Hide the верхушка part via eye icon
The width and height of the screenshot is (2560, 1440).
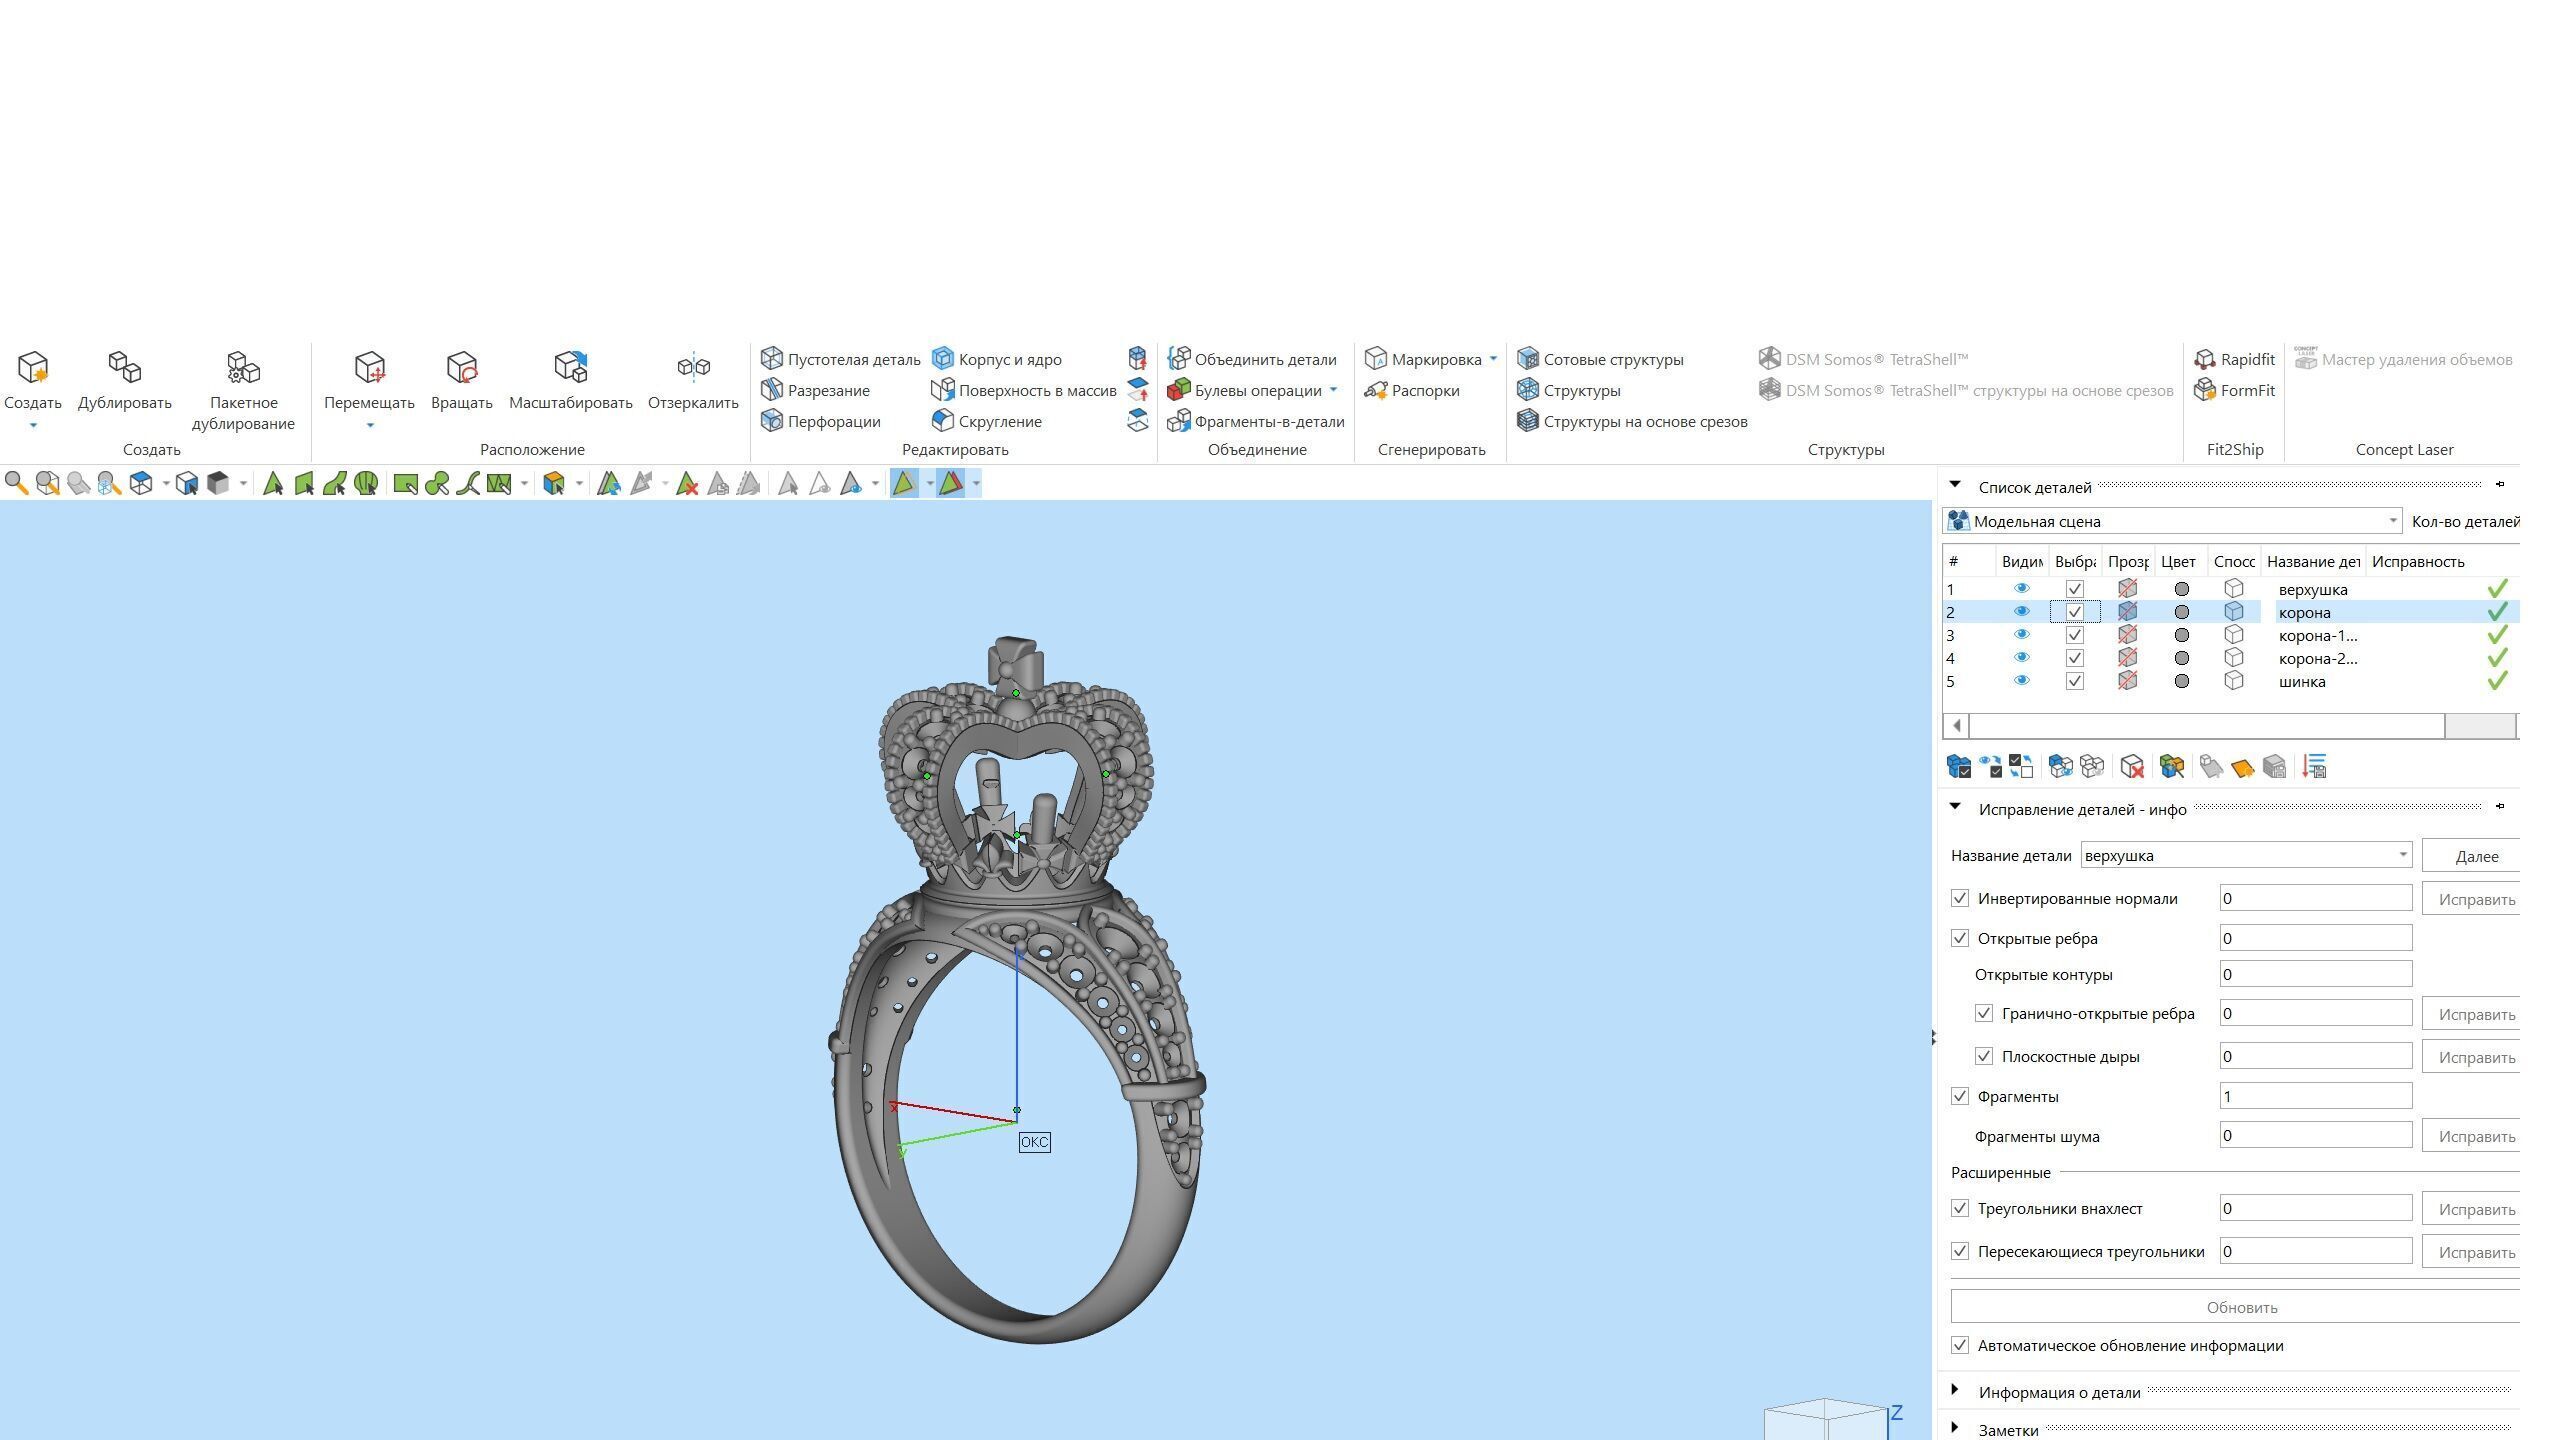(2021, 589)
